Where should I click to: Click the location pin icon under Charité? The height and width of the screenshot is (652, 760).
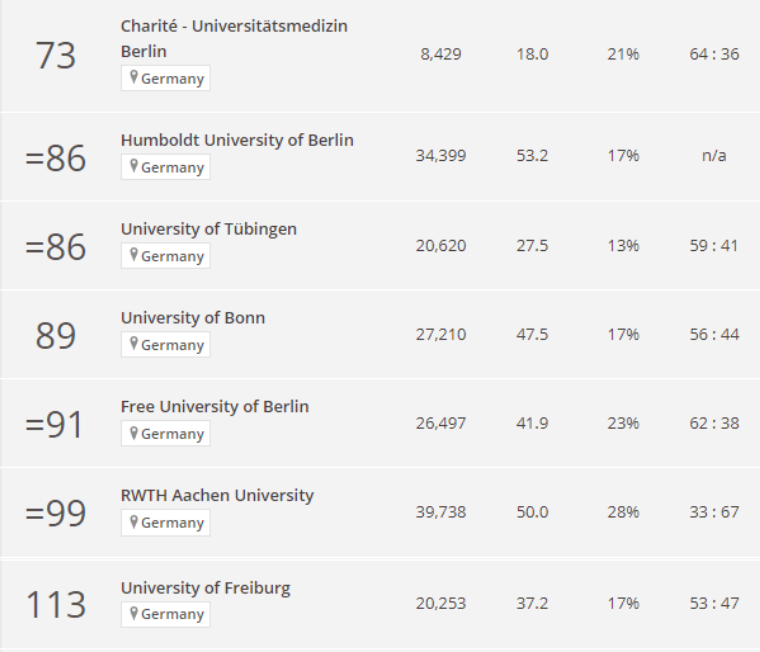pos(133,78)
